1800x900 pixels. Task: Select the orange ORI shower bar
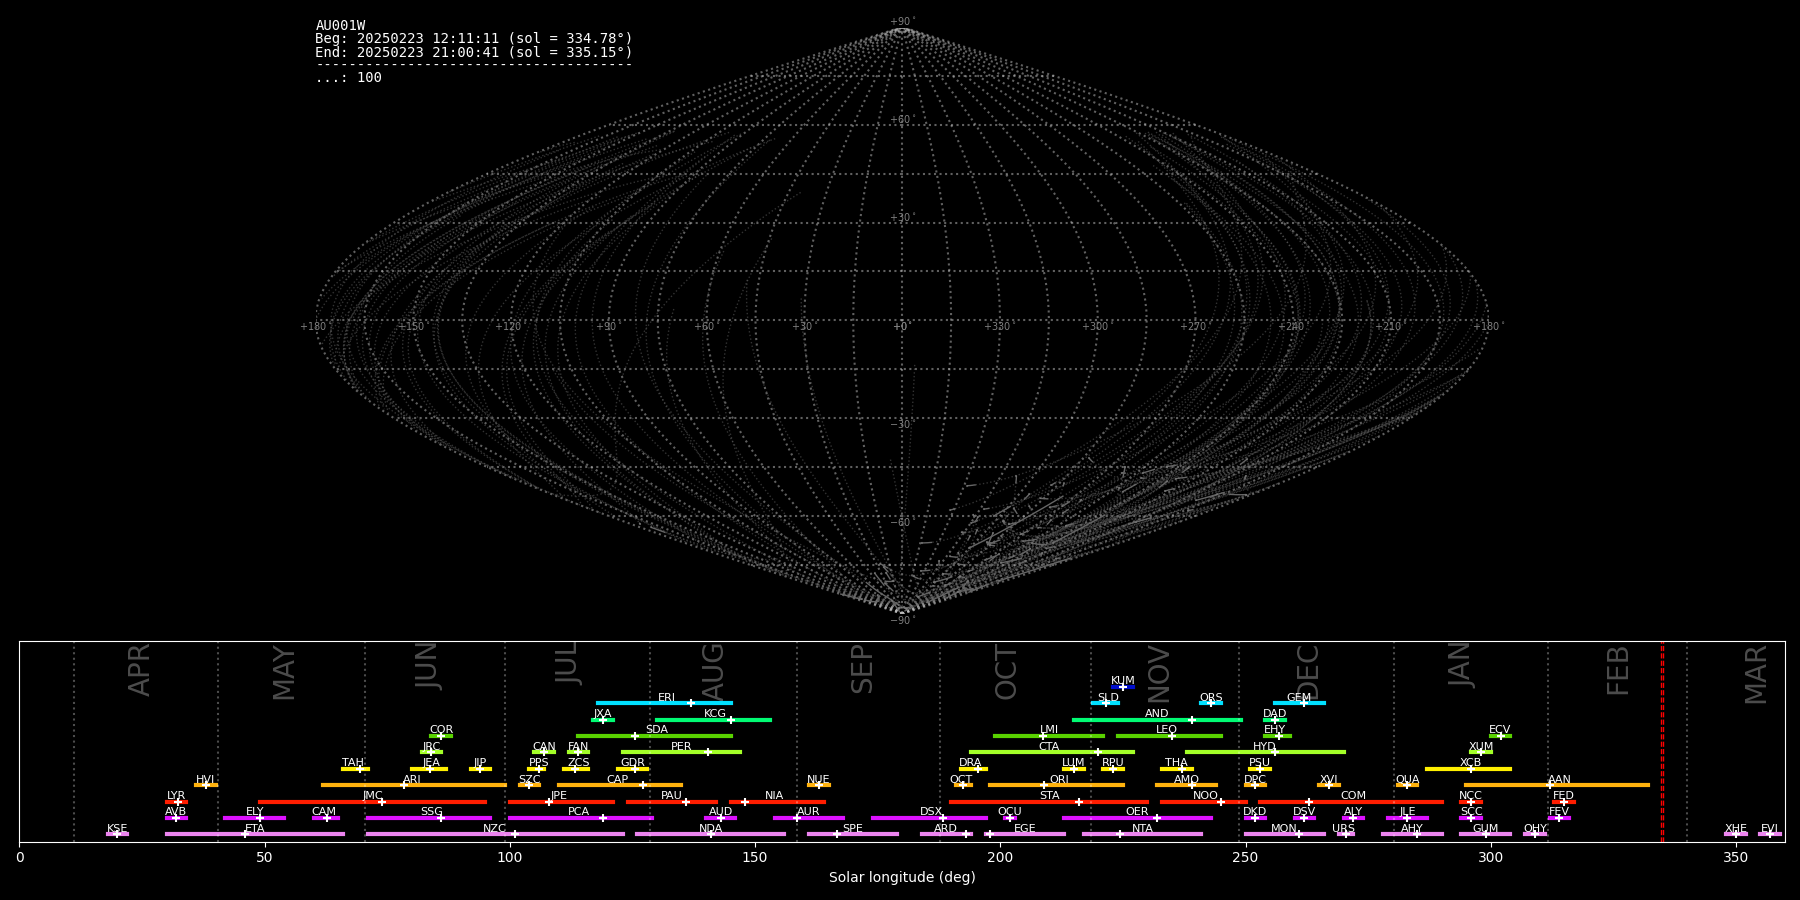(1057, 785)
